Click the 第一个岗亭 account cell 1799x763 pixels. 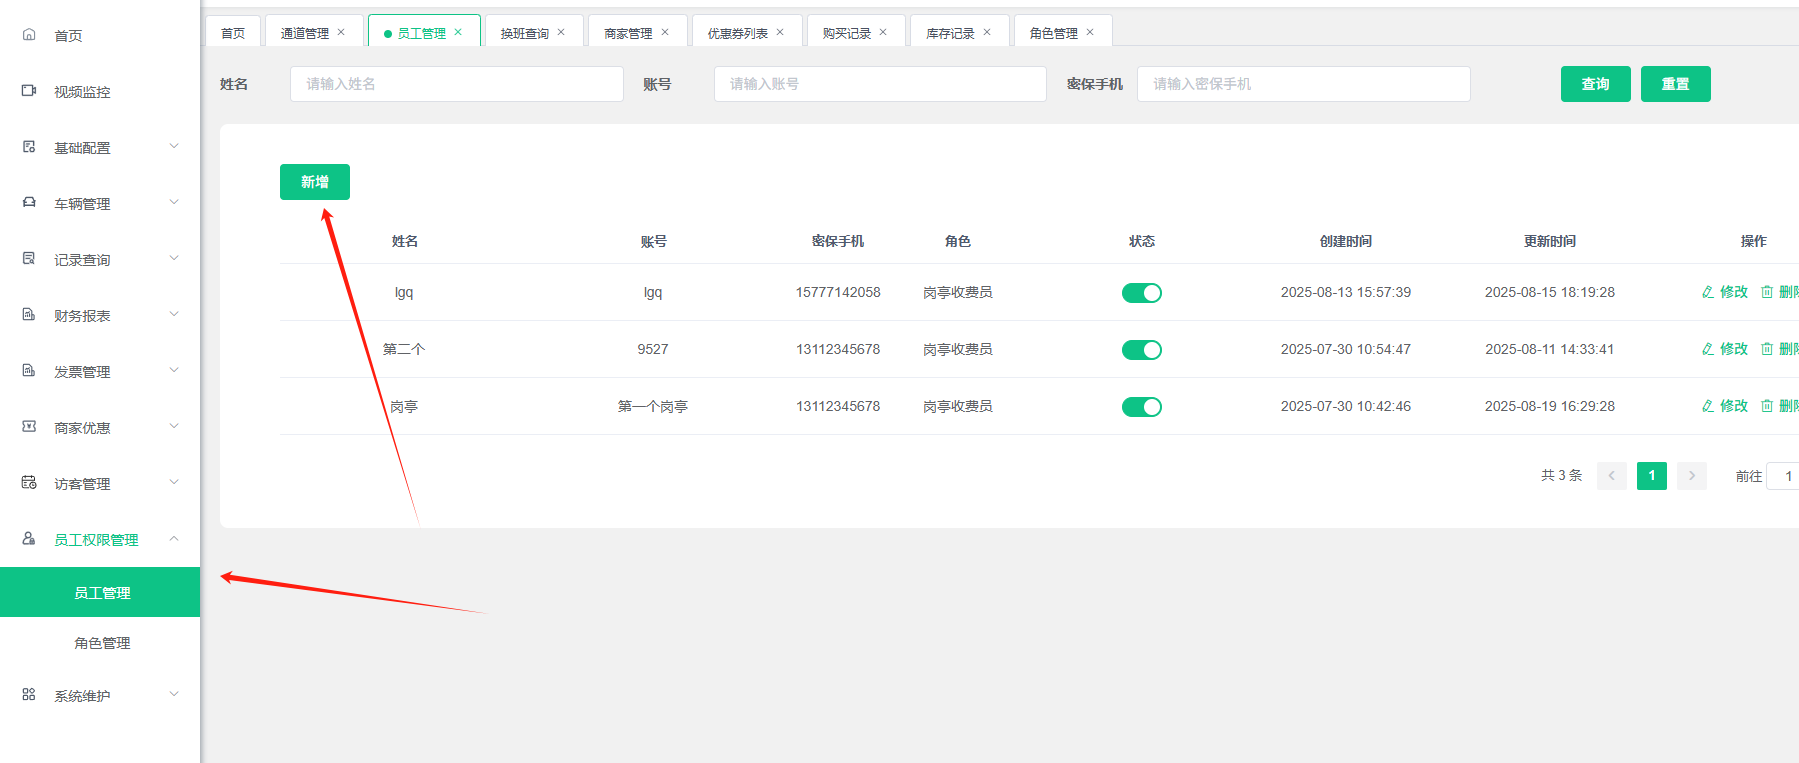(653, 406)
